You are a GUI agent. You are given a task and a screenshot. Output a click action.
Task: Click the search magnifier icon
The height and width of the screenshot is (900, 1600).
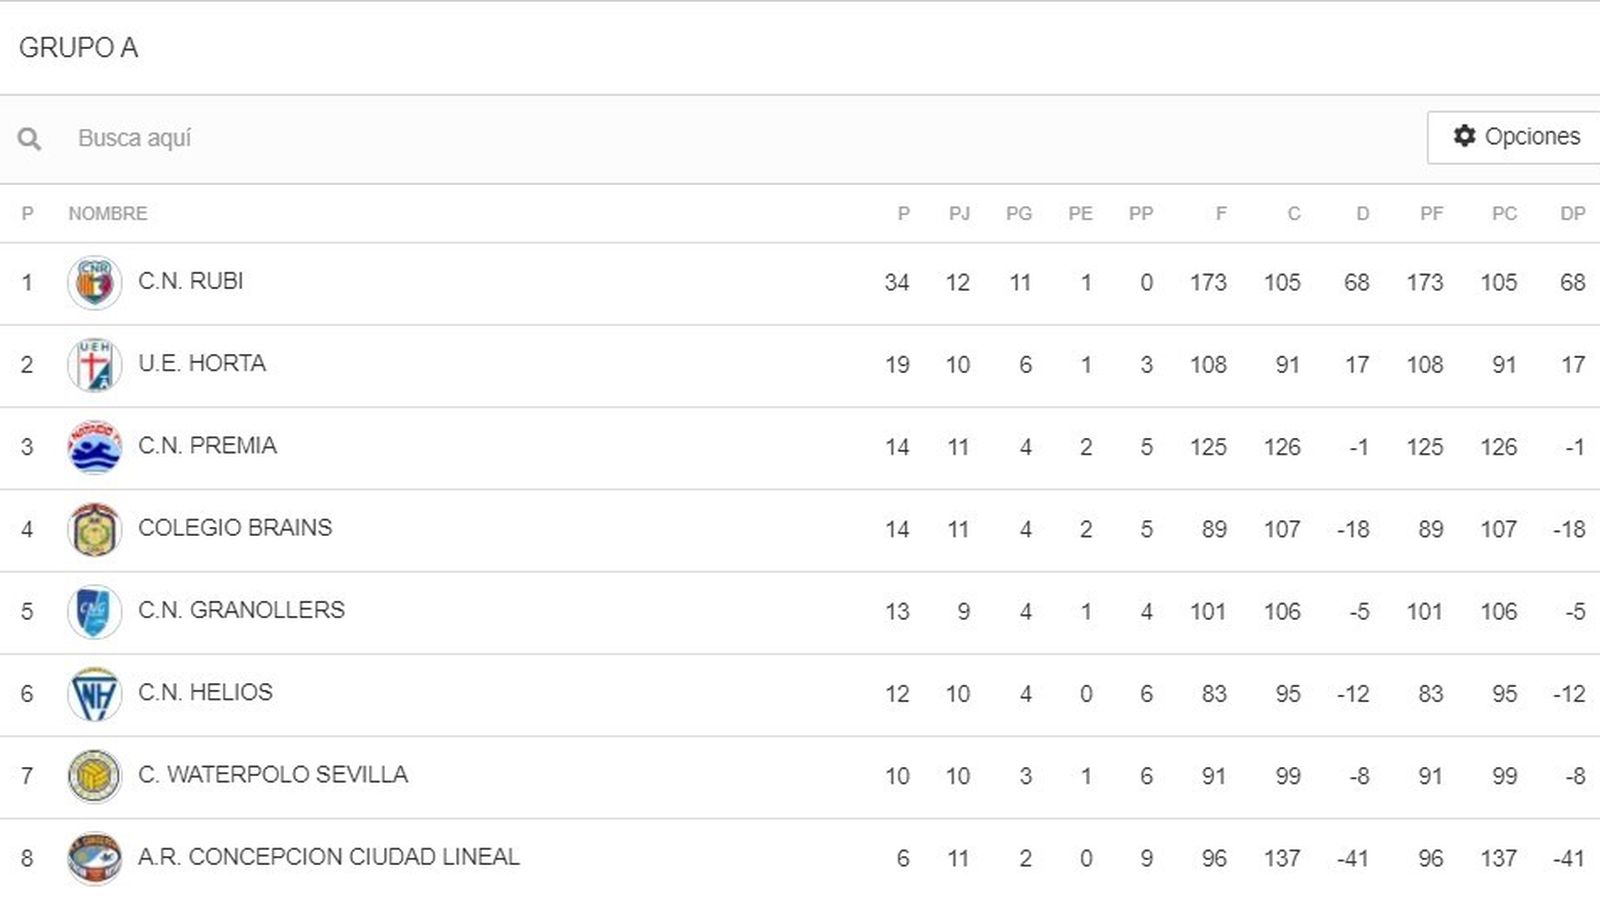30,137
